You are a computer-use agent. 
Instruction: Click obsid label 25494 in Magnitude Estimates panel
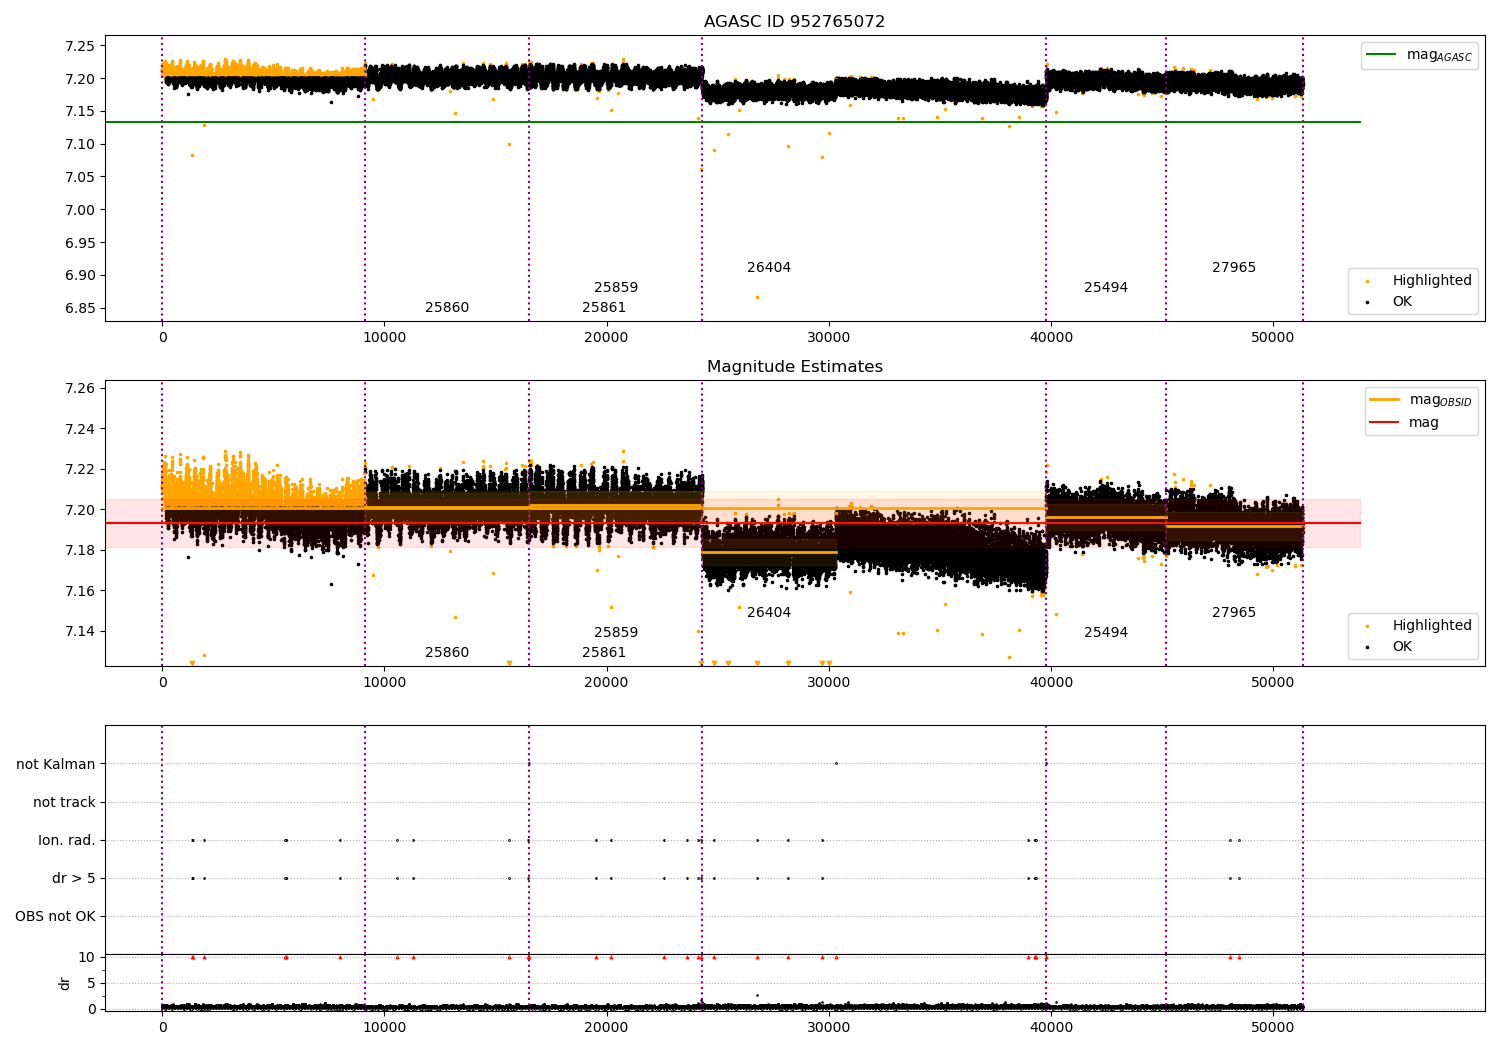point(1106,633)
